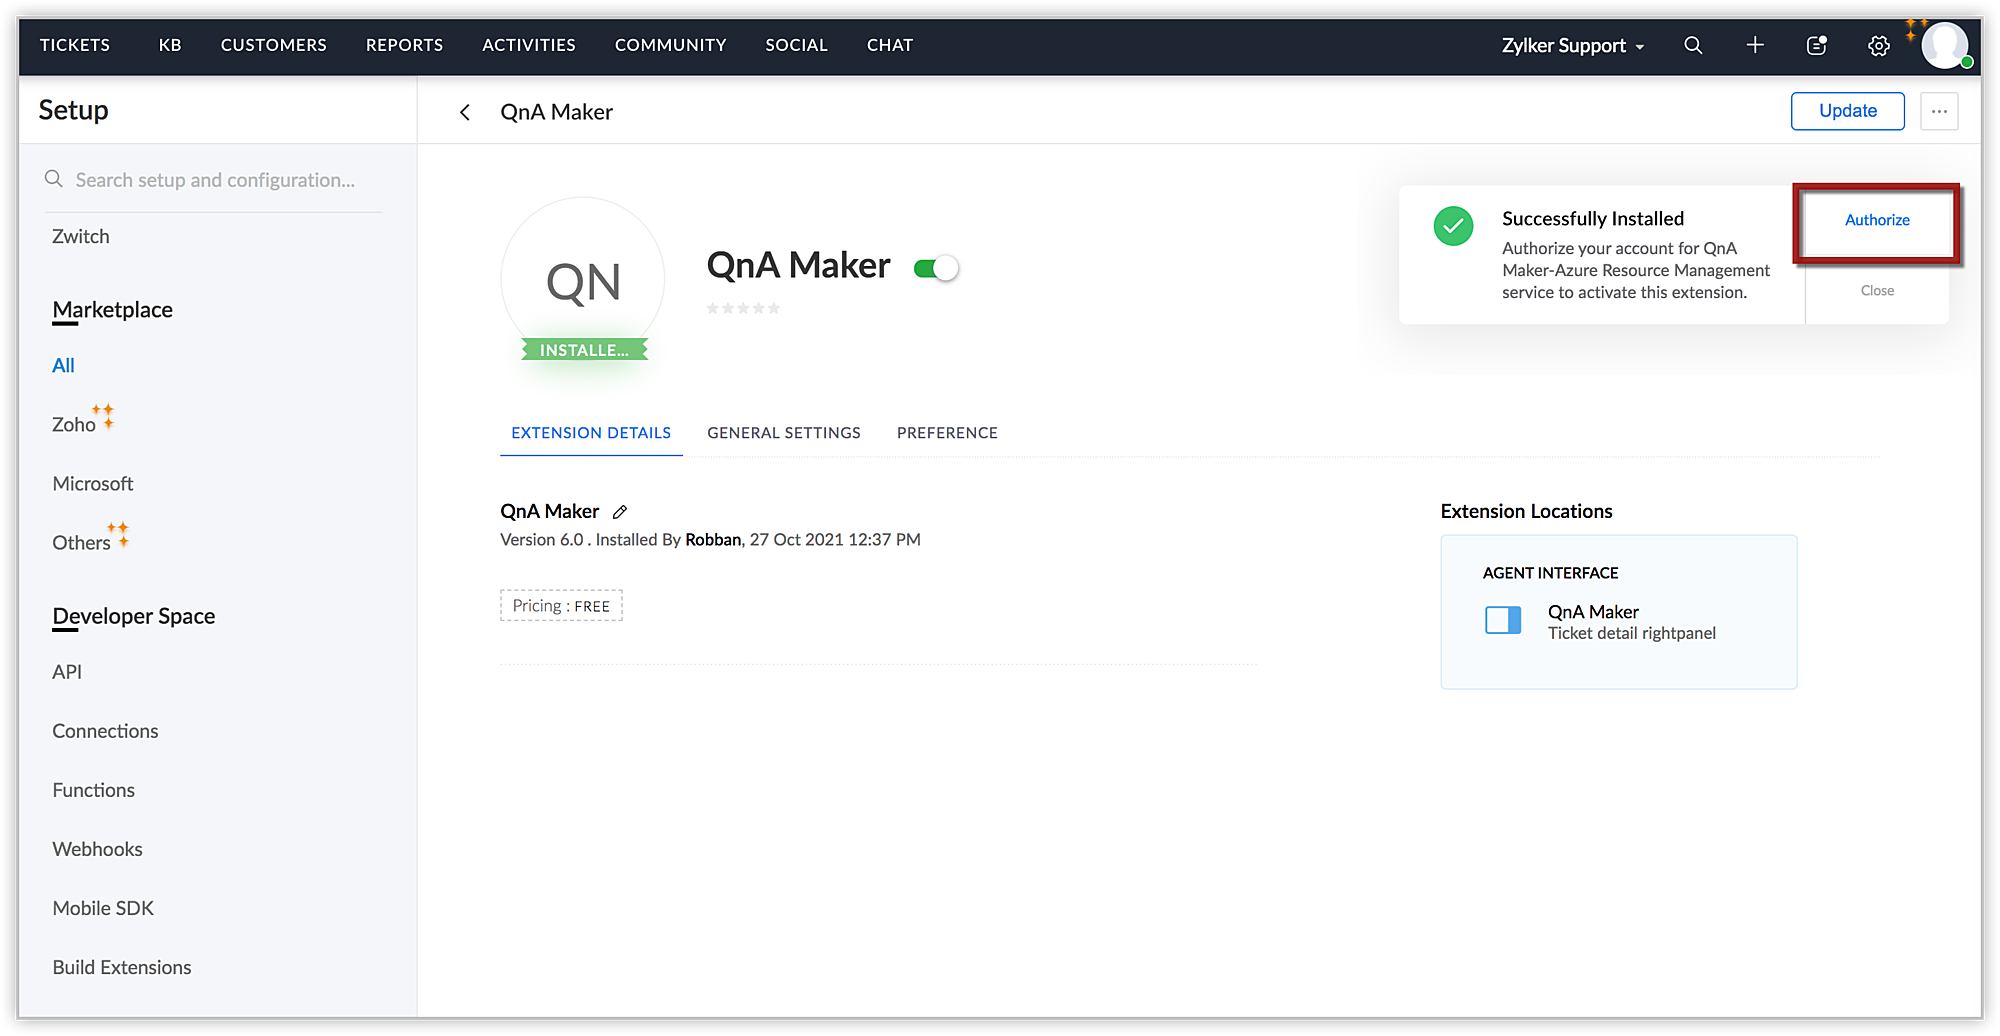Click the QnA Maker ticket detail rightpanel entry

(1631, 622)
